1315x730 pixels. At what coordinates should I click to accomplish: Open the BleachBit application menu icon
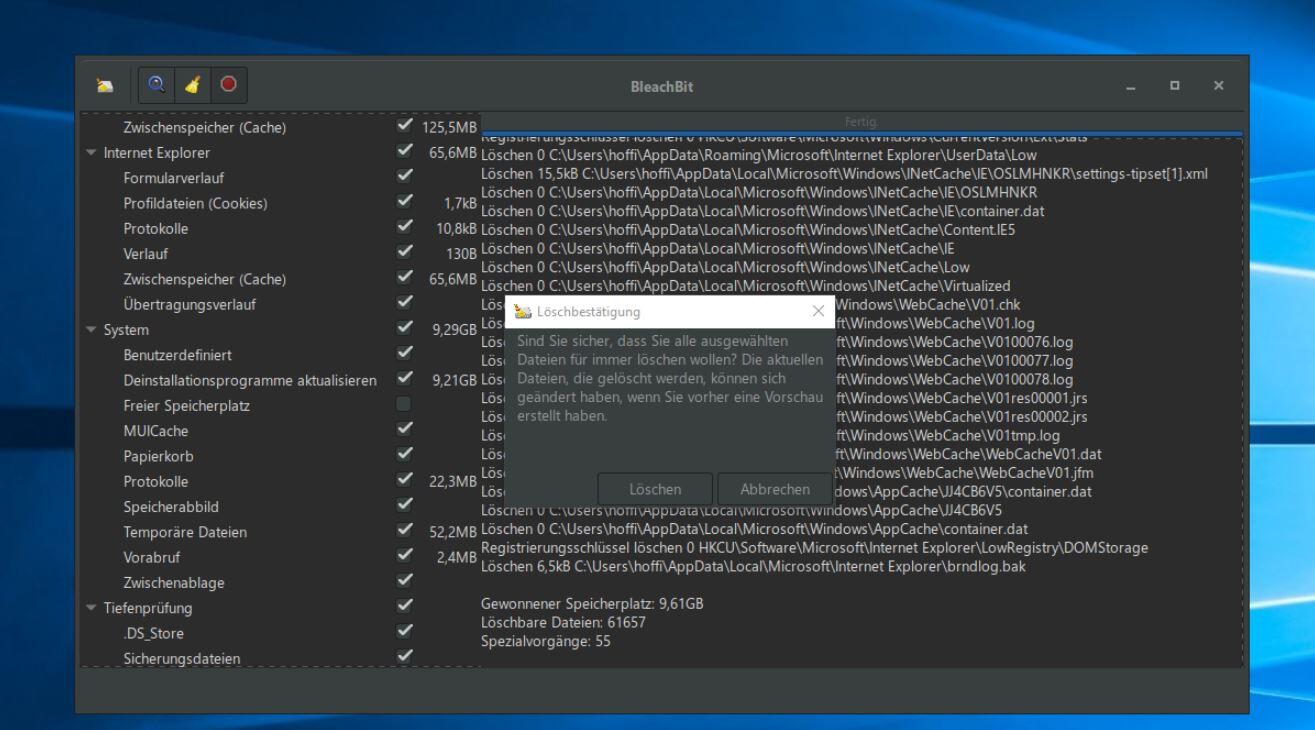coord(103,87)
